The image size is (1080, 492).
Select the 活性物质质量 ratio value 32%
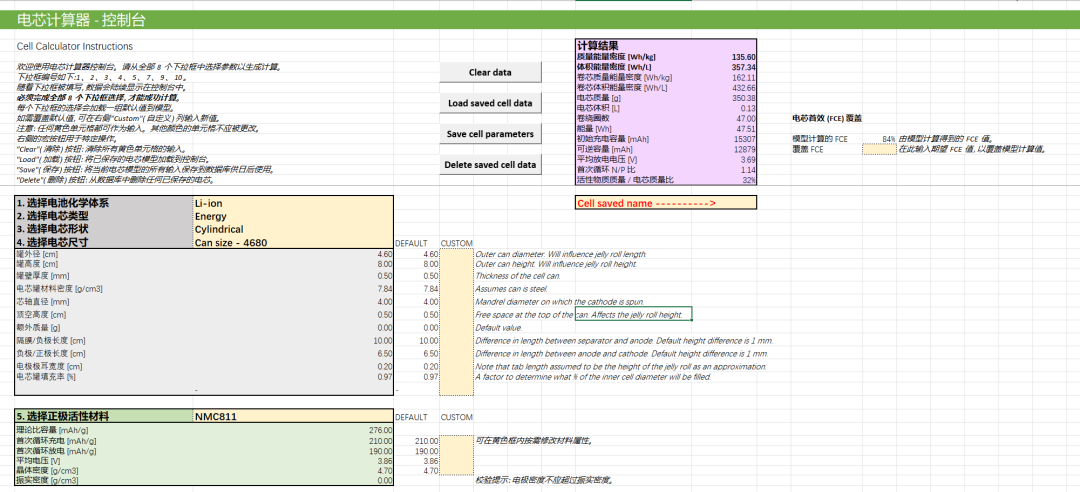749,180
